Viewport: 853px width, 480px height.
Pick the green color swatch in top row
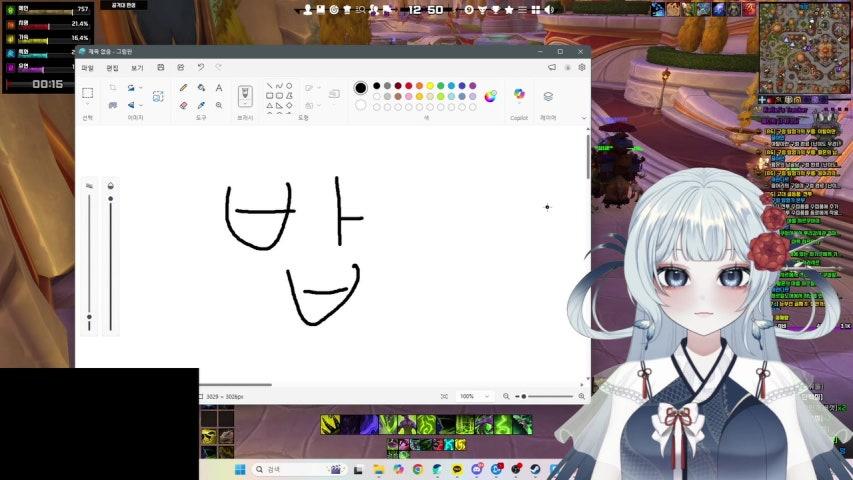point(441,85)
